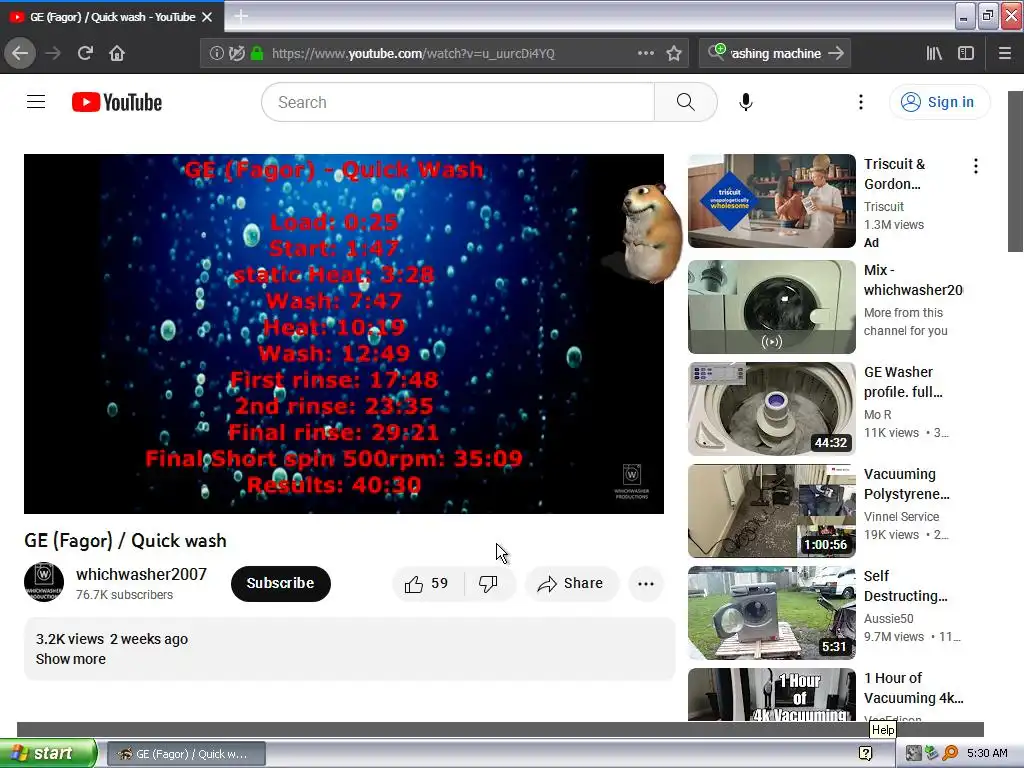The width and height of the screenshot is (1024, 768).
Task: Click the Mix - whichwasher2007 title
Action: click(913, 280)
